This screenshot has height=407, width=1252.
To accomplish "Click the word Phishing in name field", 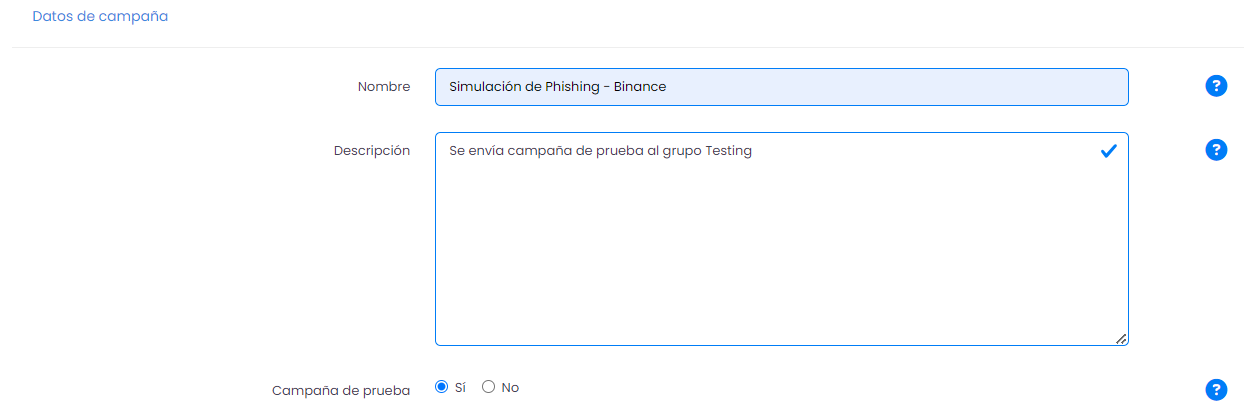I will click(x=570, y=87).
